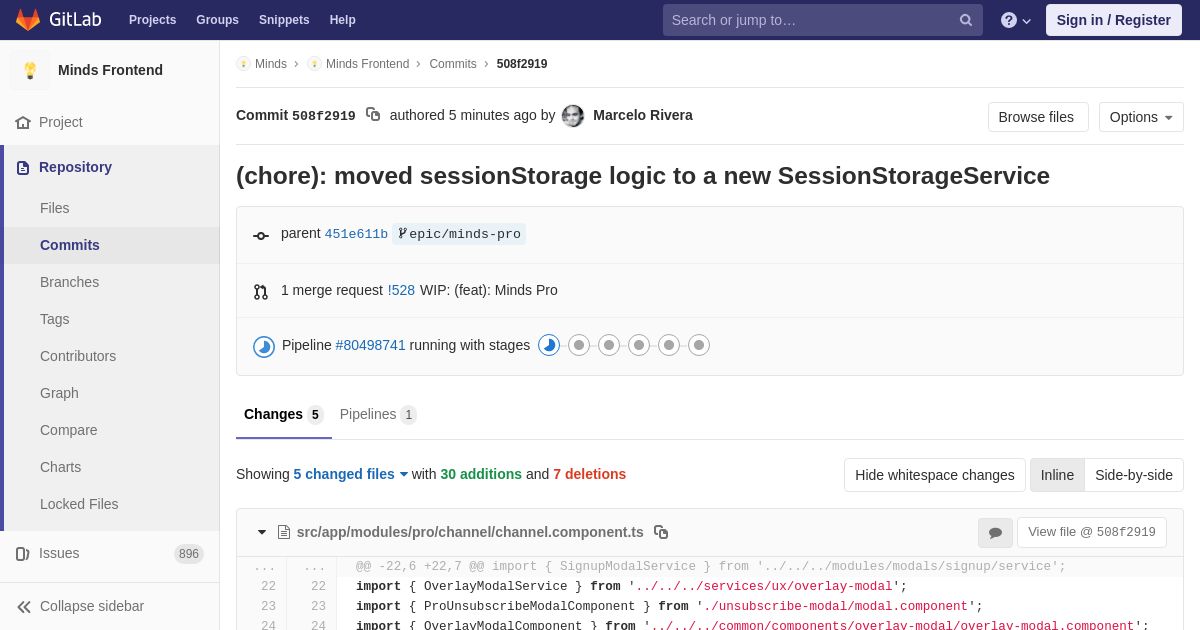Open Help in the navbar
This screenshot has width=1200, height=630.
pyautogui.click(x=343, y=20)
